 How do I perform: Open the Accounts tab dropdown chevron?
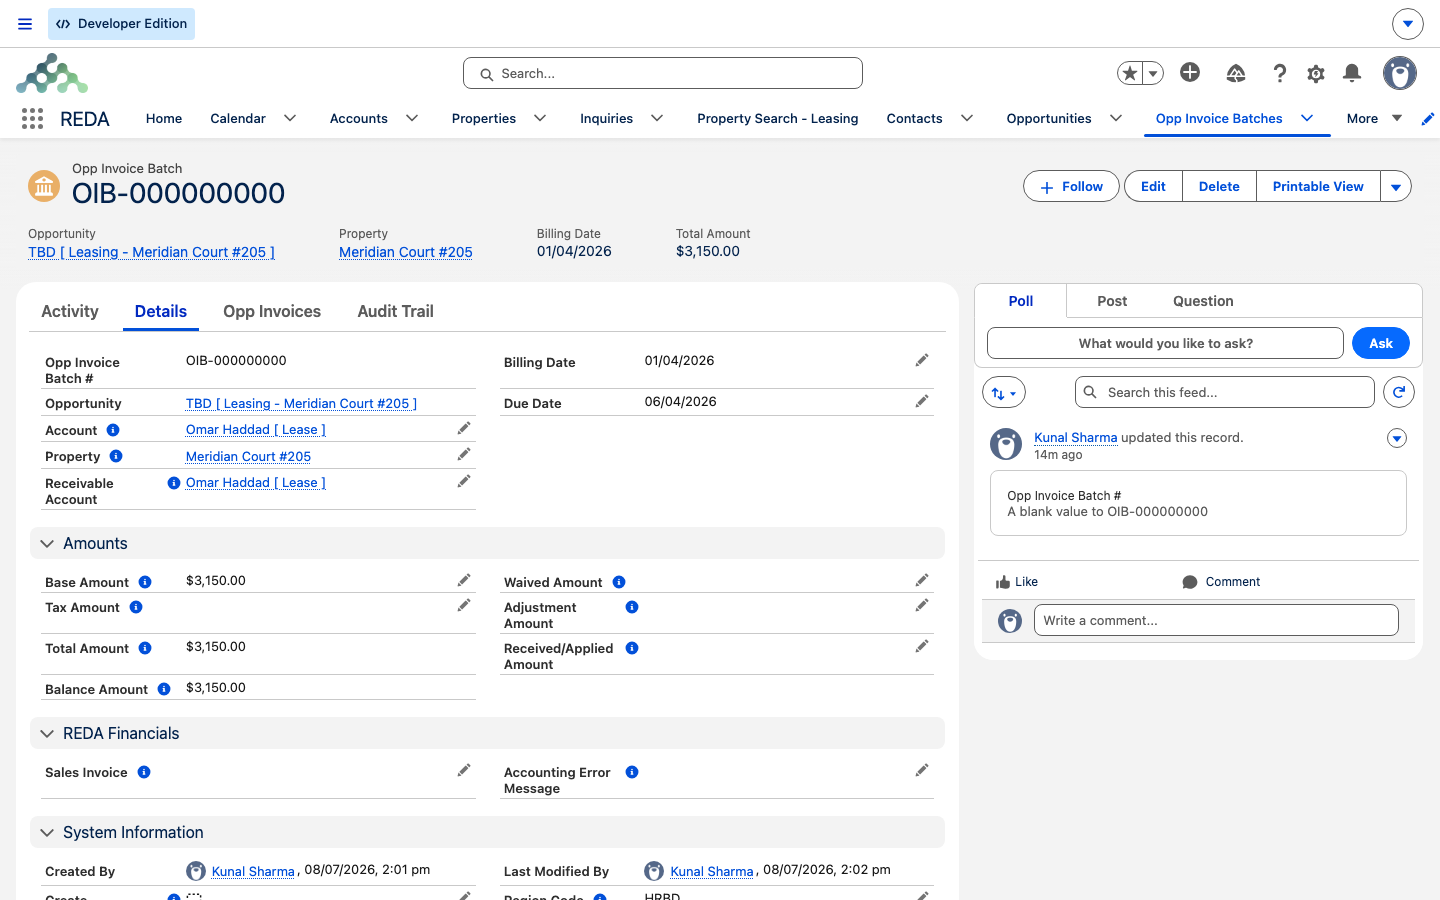[412, 118]
